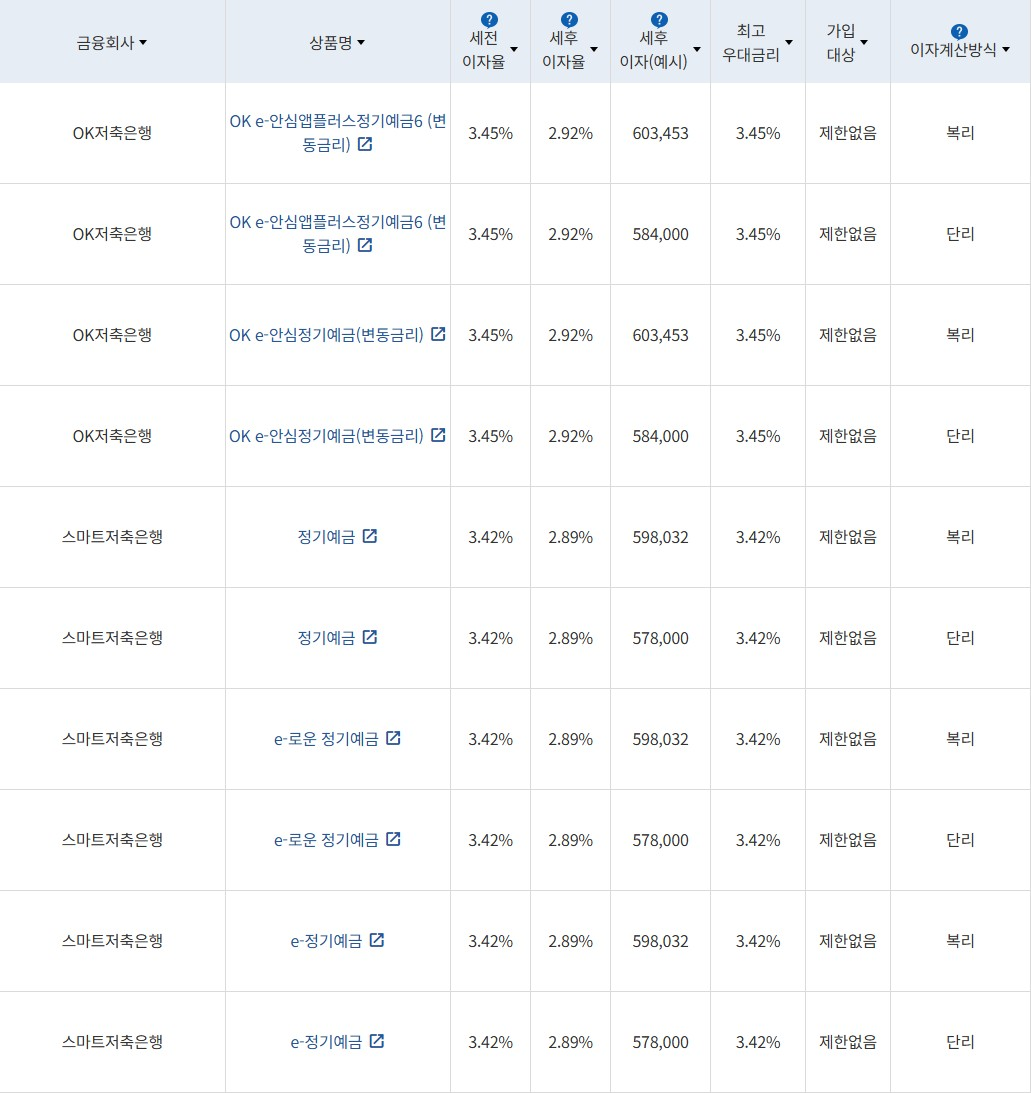1031x1093 pixels.
Task: Select the 603,453 interest value in first row
Action: pyautogui.click(x=661, y=132)
